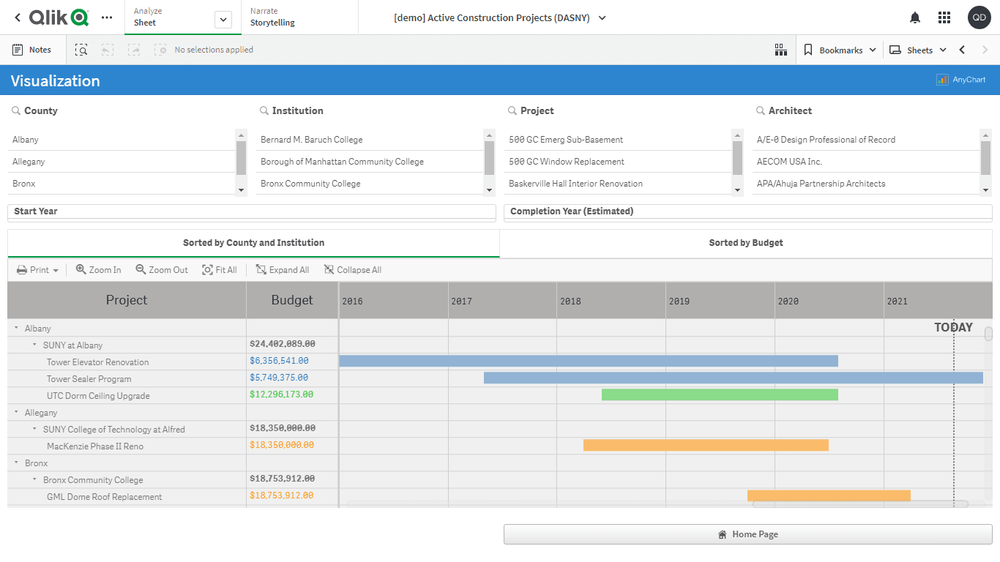Screen dimensions: 1000x562
Task: Click the Zoom In toolbar button
Action: [98, 270]
